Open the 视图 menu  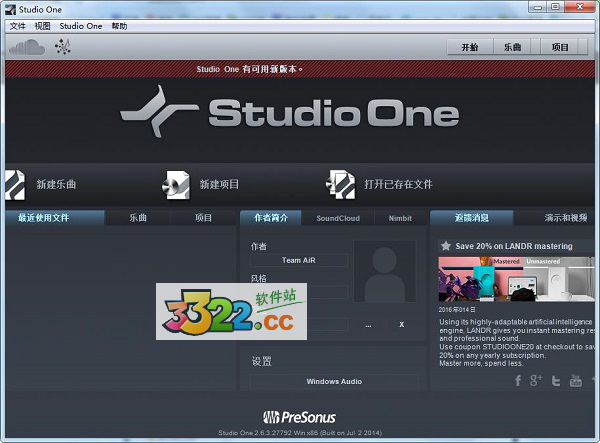[42, 26]
